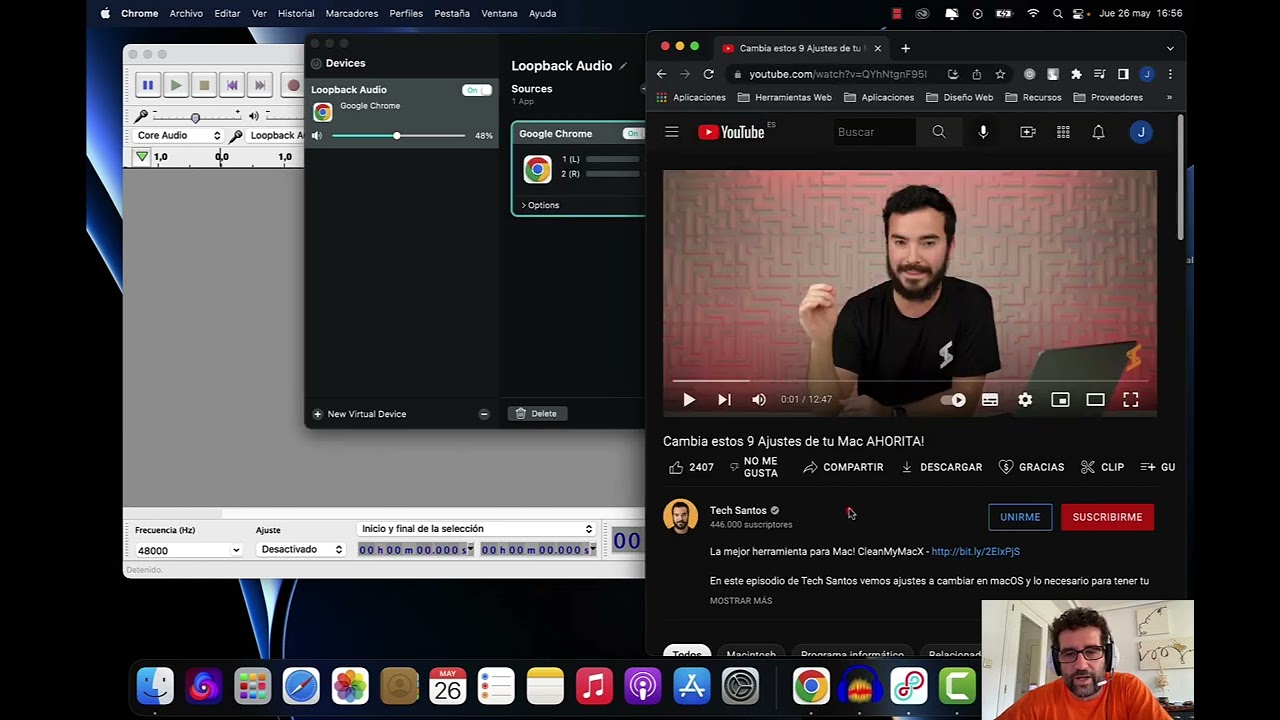Open the Loopback recording device dropdown in Audacity
This screenshot has width=1280, height=720.
click(276, 135)
